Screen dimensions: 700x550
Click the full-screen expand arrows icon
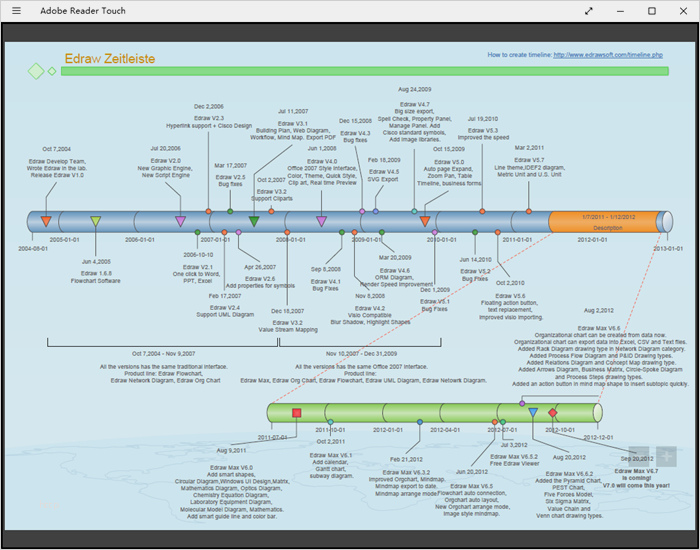(589, 10)
